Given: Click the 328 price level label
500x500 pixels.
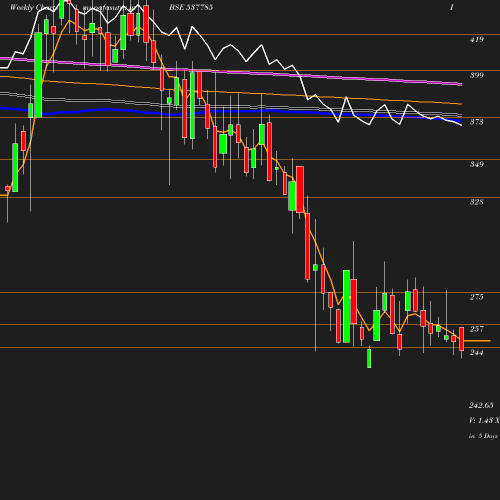Looking at the screenshot, I should [477, 202].
